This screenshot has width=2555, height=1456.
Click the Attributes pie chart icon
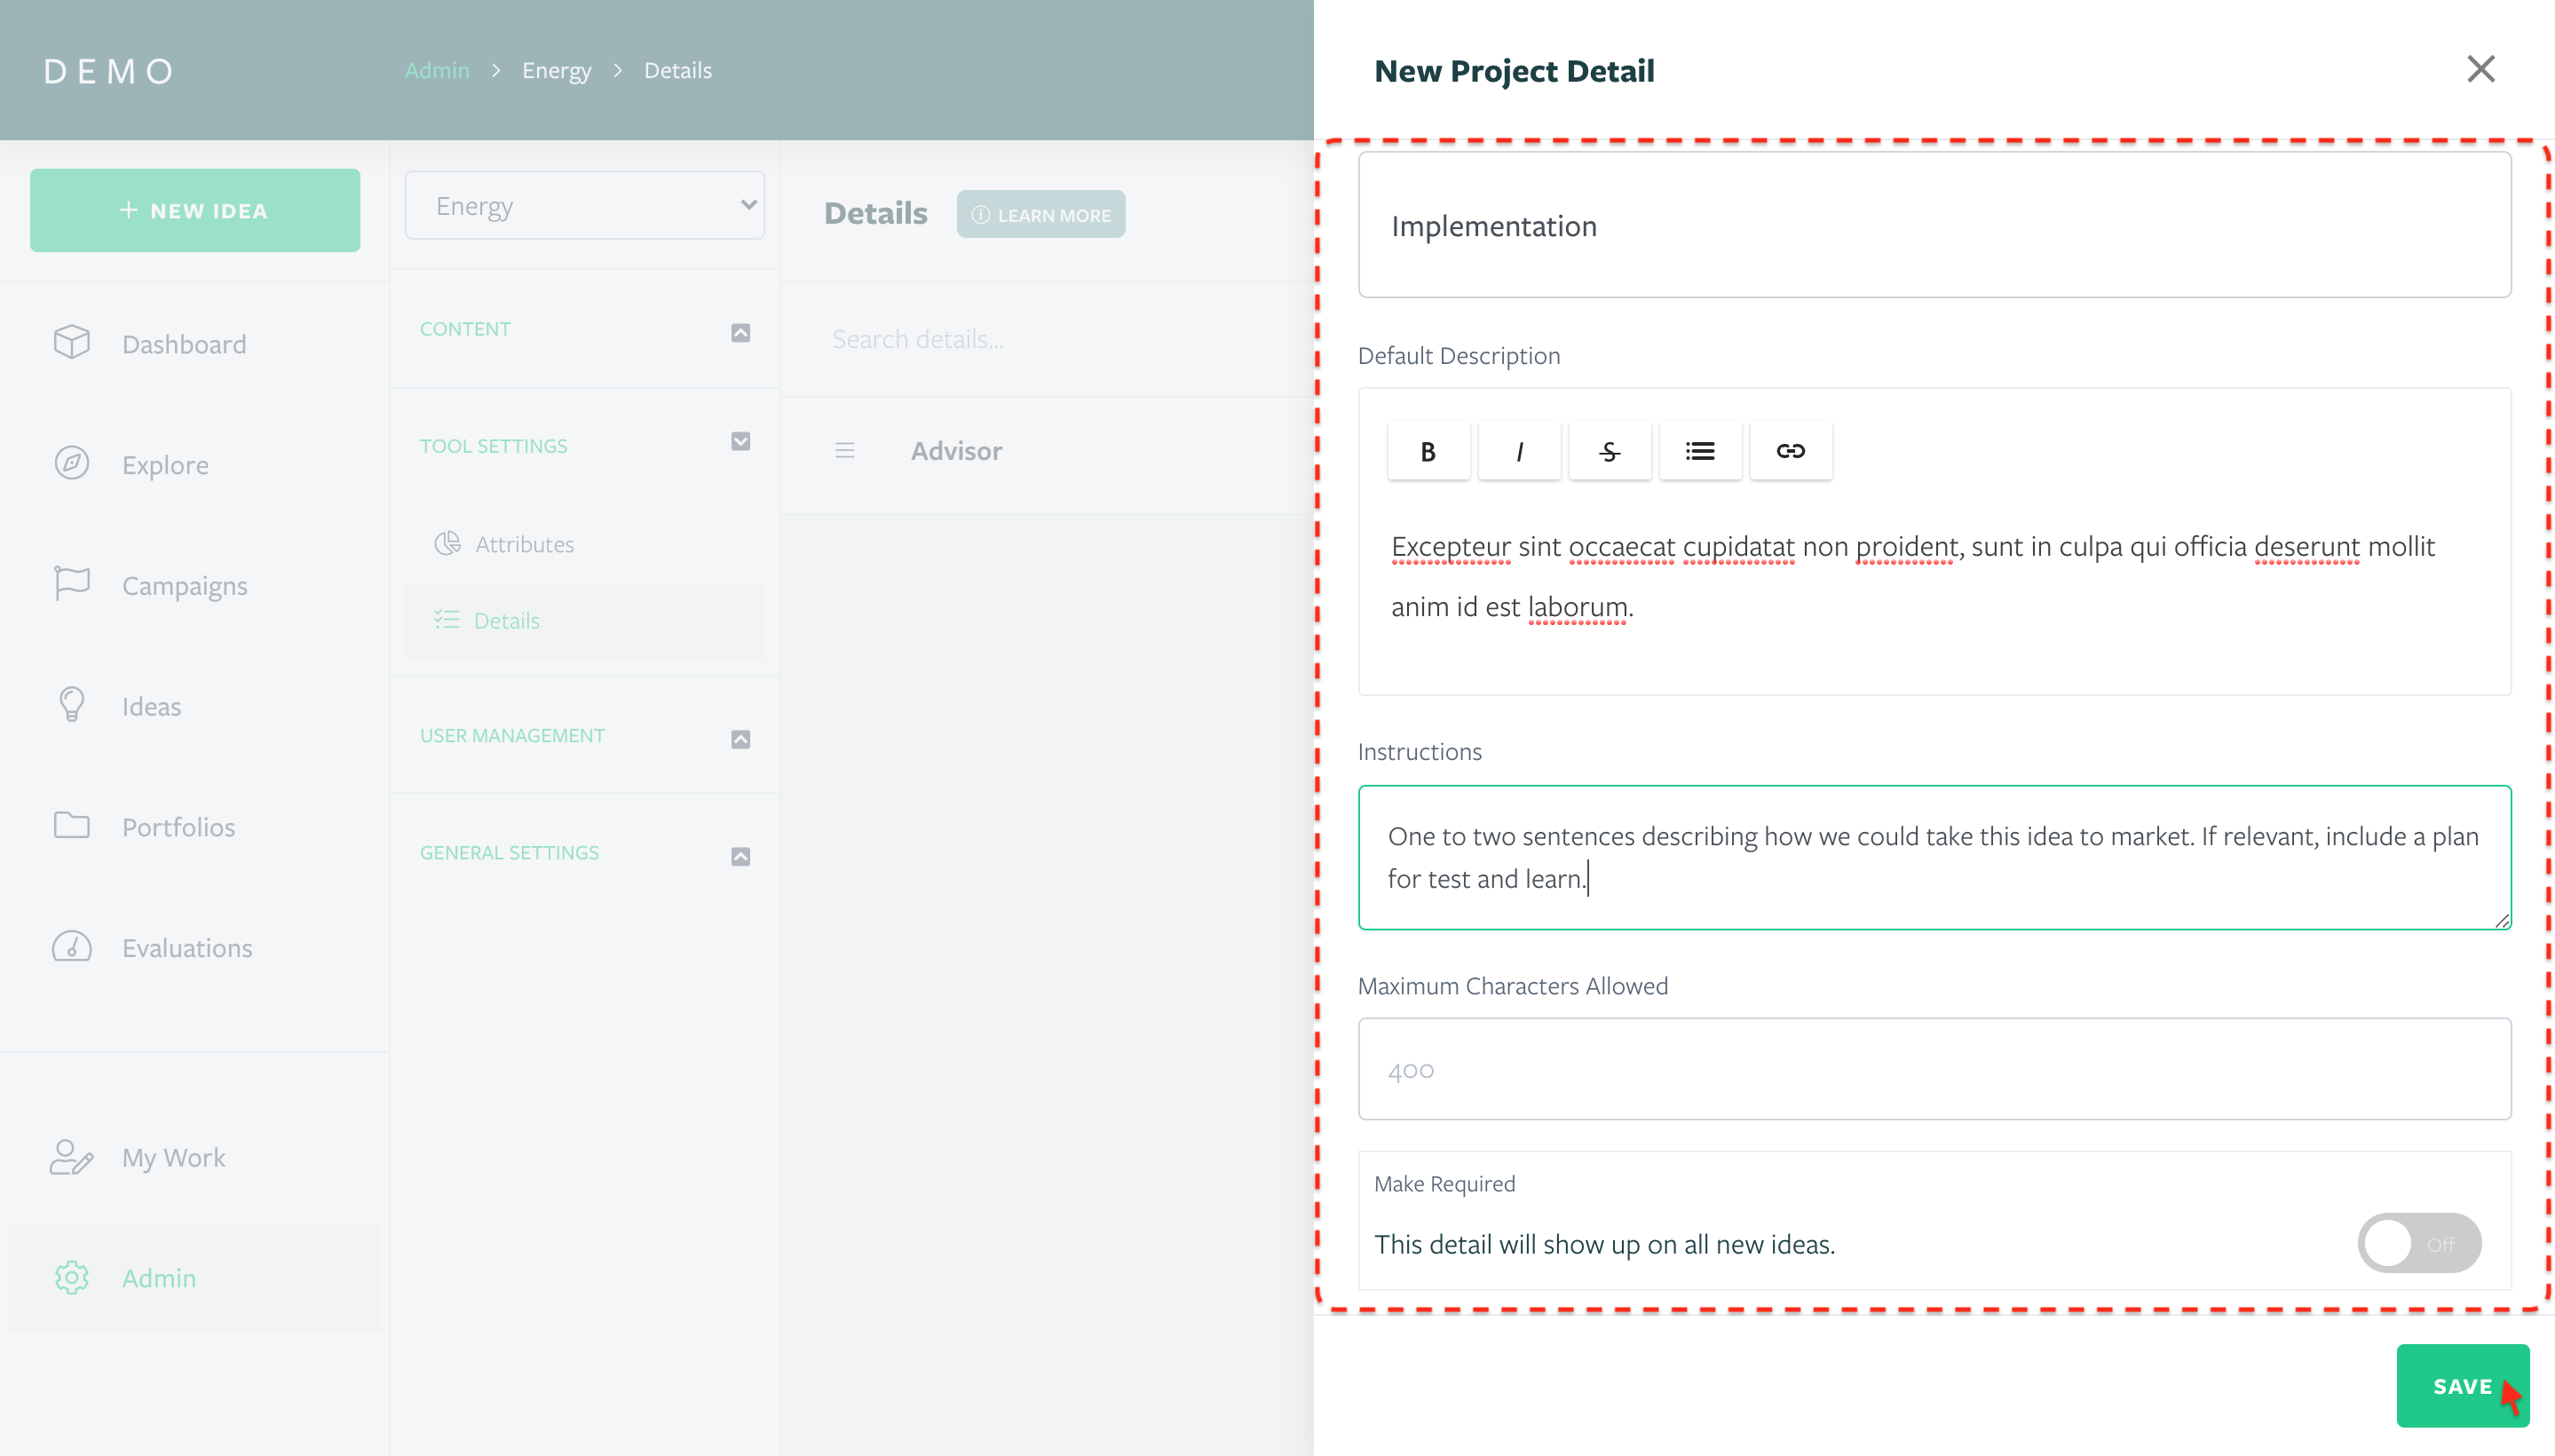[x=447, y=543]
